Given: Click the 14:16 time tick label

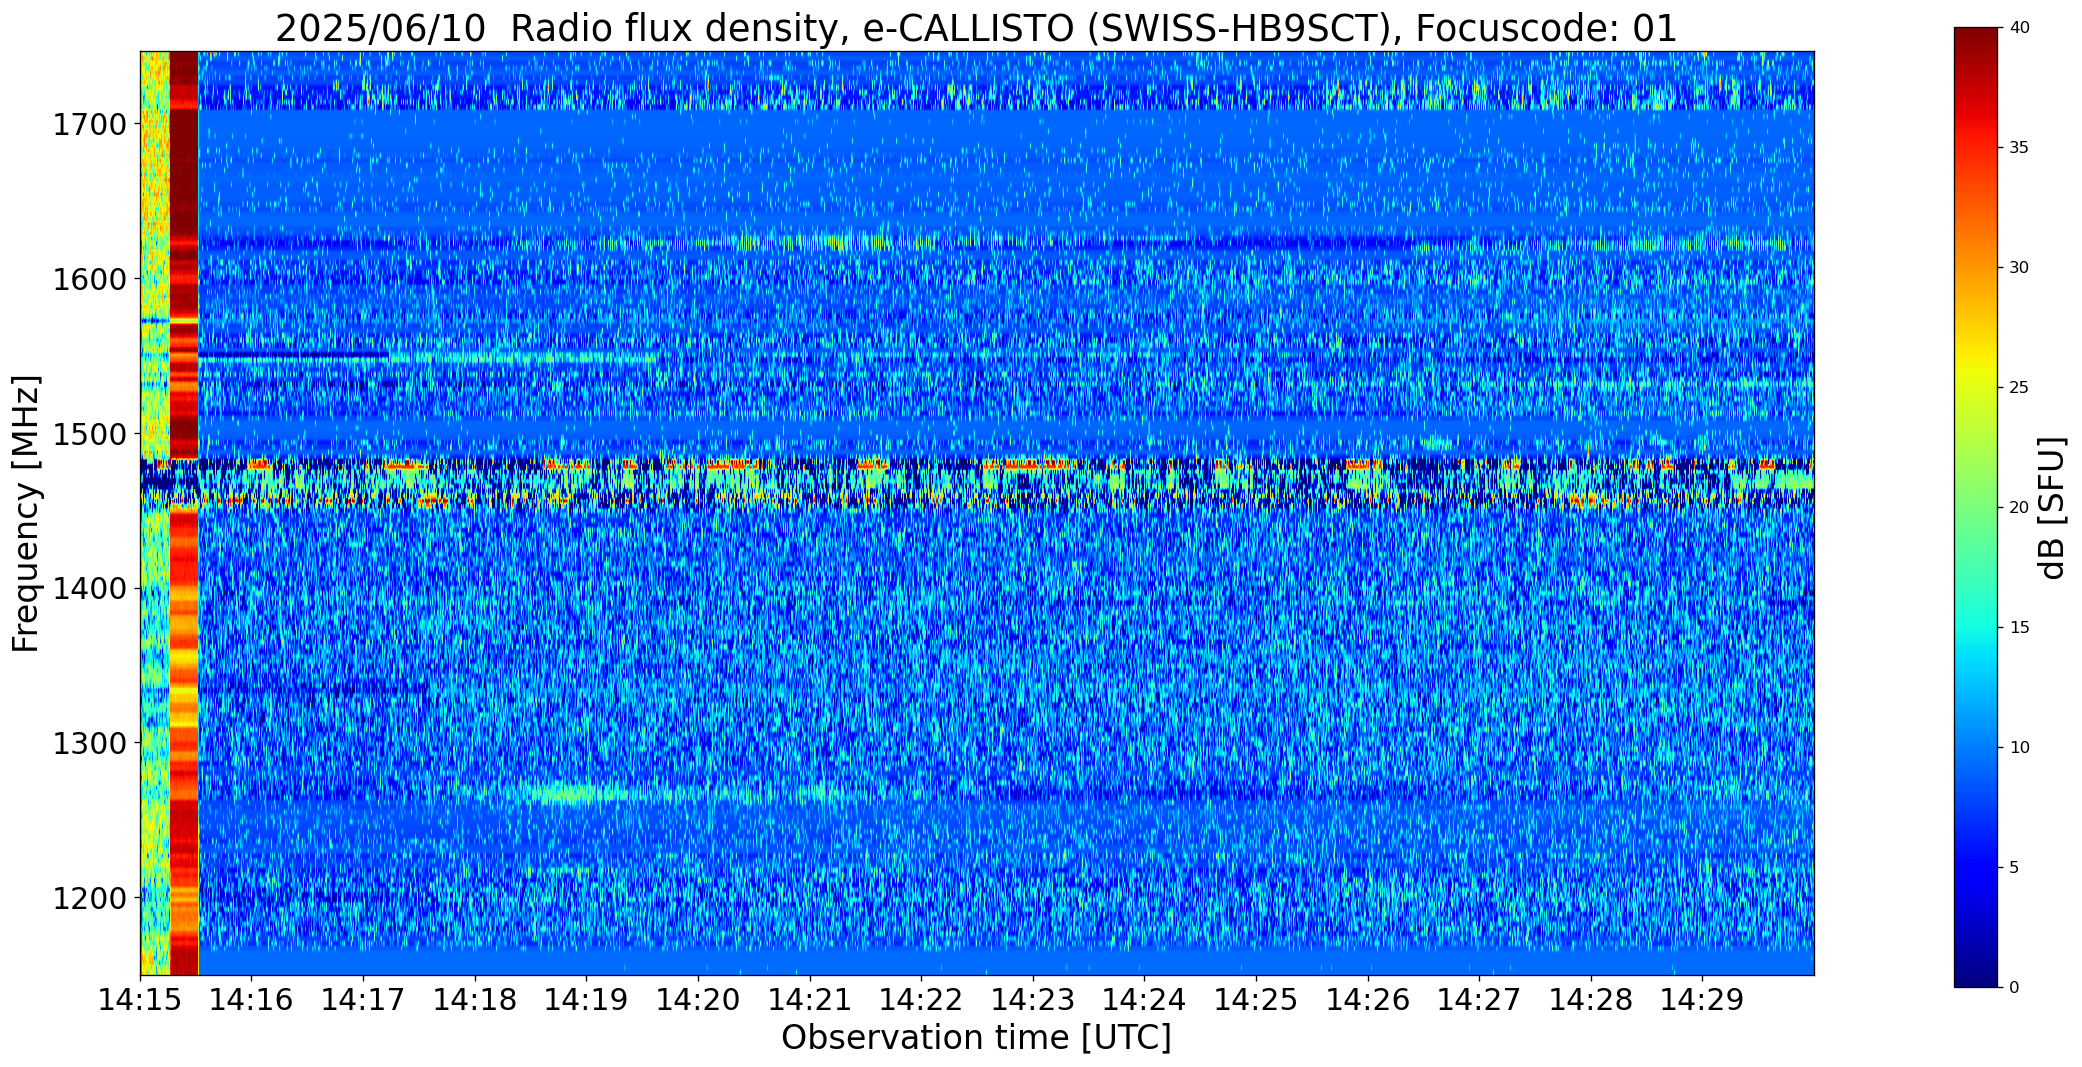Looking at the screenshot, I should (251, 999).
